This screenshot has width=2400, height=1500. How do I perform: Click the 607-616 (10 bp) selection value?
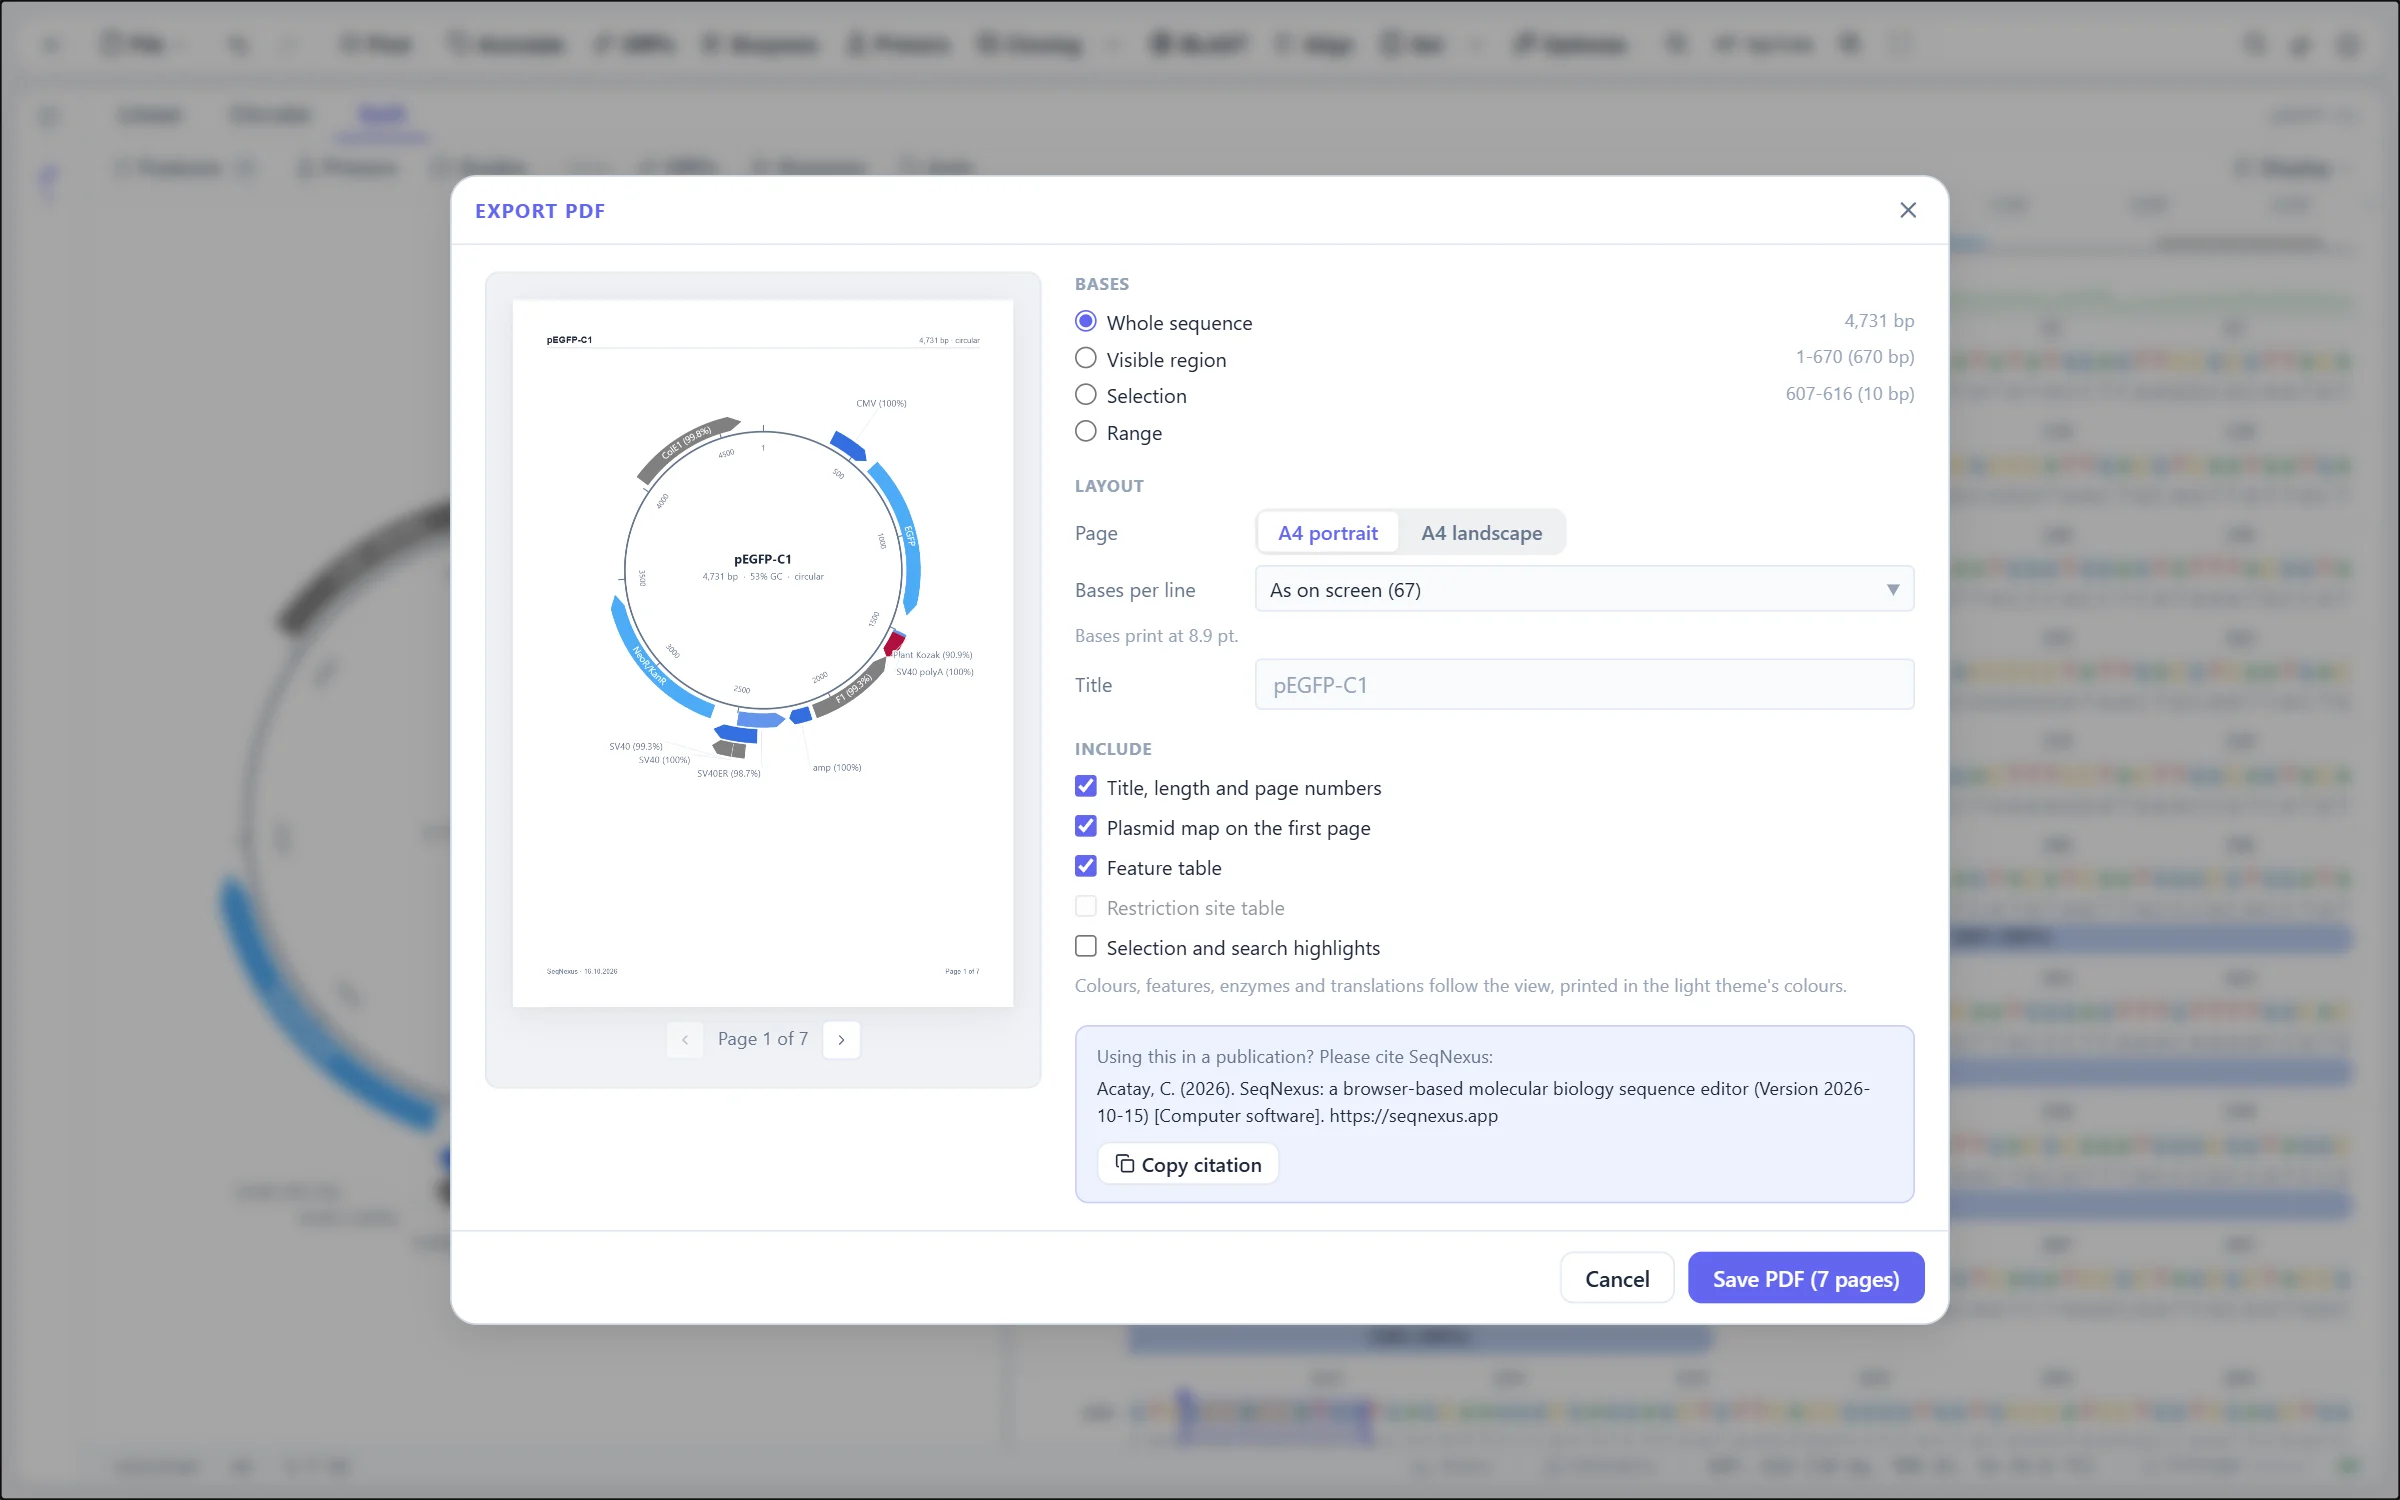[x=1850, y=394]
